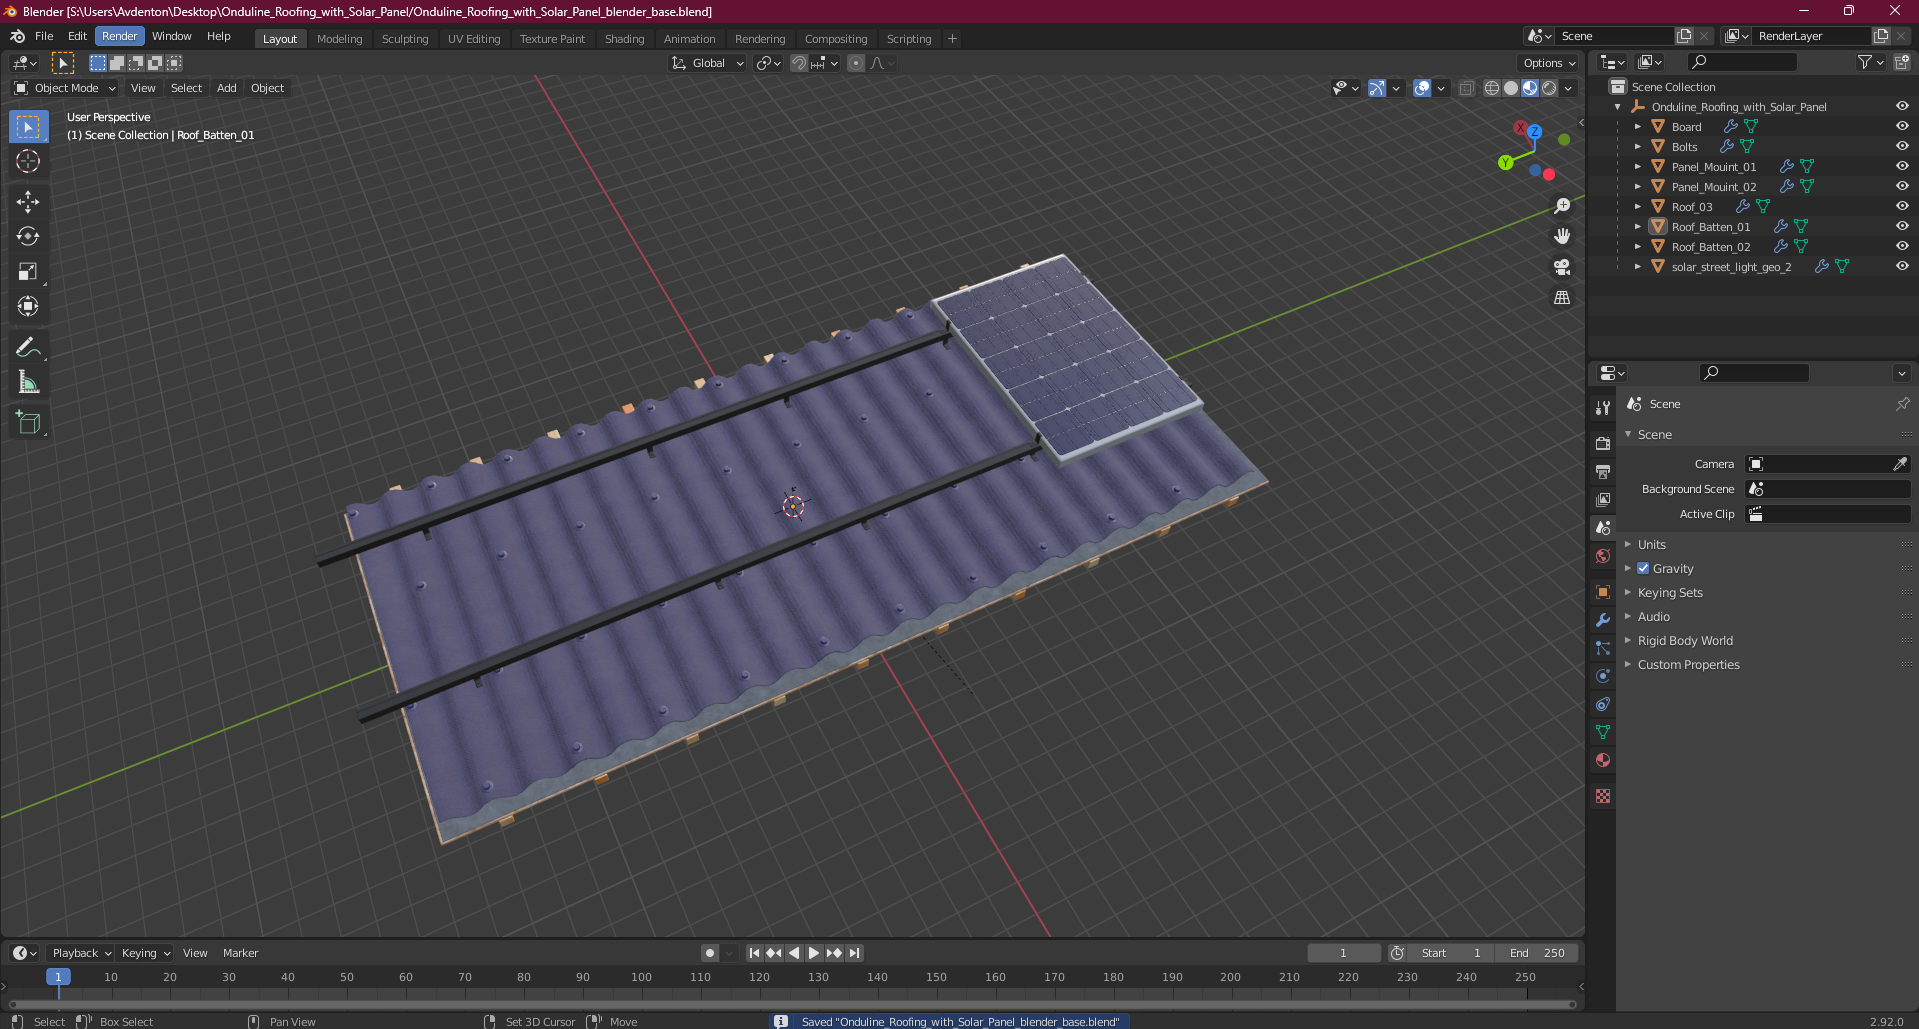Open the Output properties tab
Viewport: 1919px width, 1029px height.
(x=1603, y=471)
